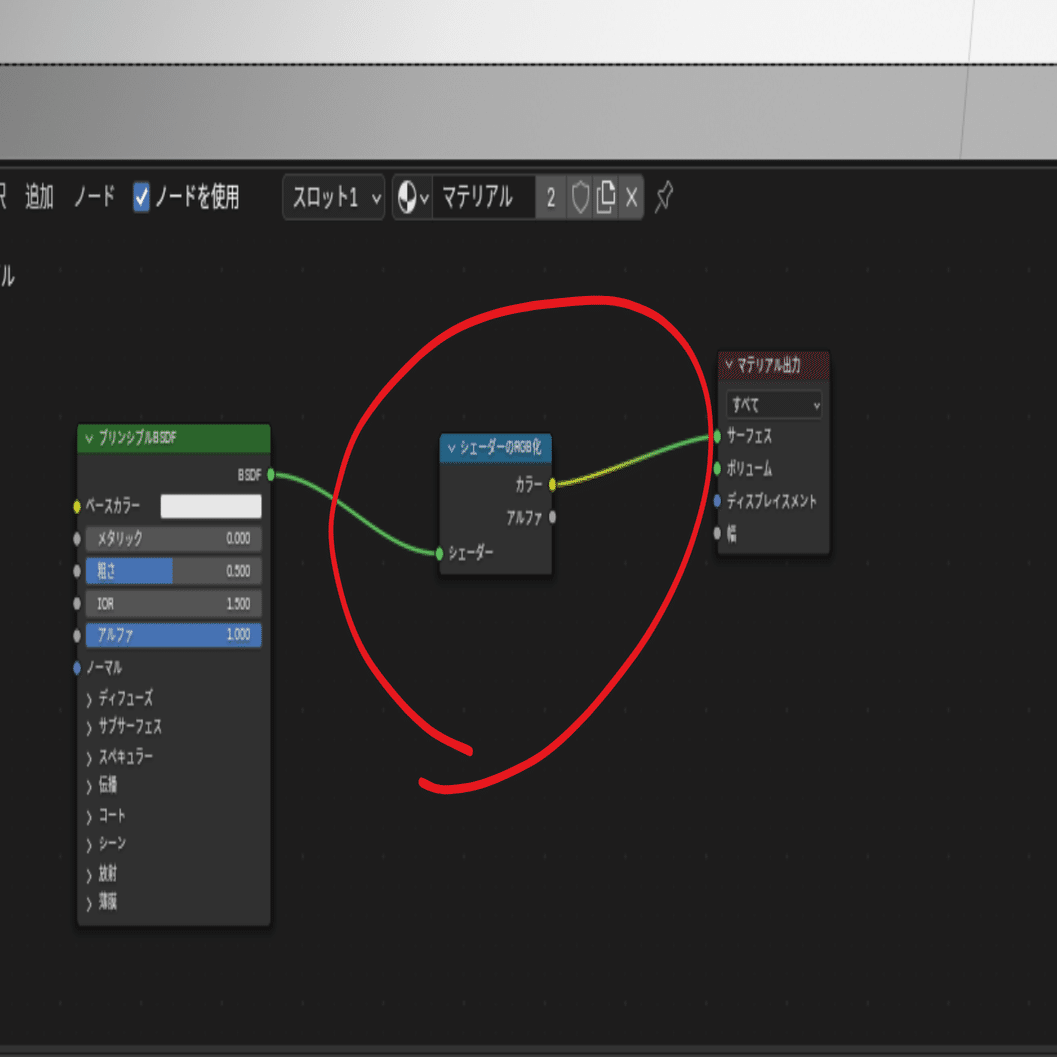Collapse the プリンシプルBSDF node
This screenshot has width=1057, height=1057.
[89, 439]
